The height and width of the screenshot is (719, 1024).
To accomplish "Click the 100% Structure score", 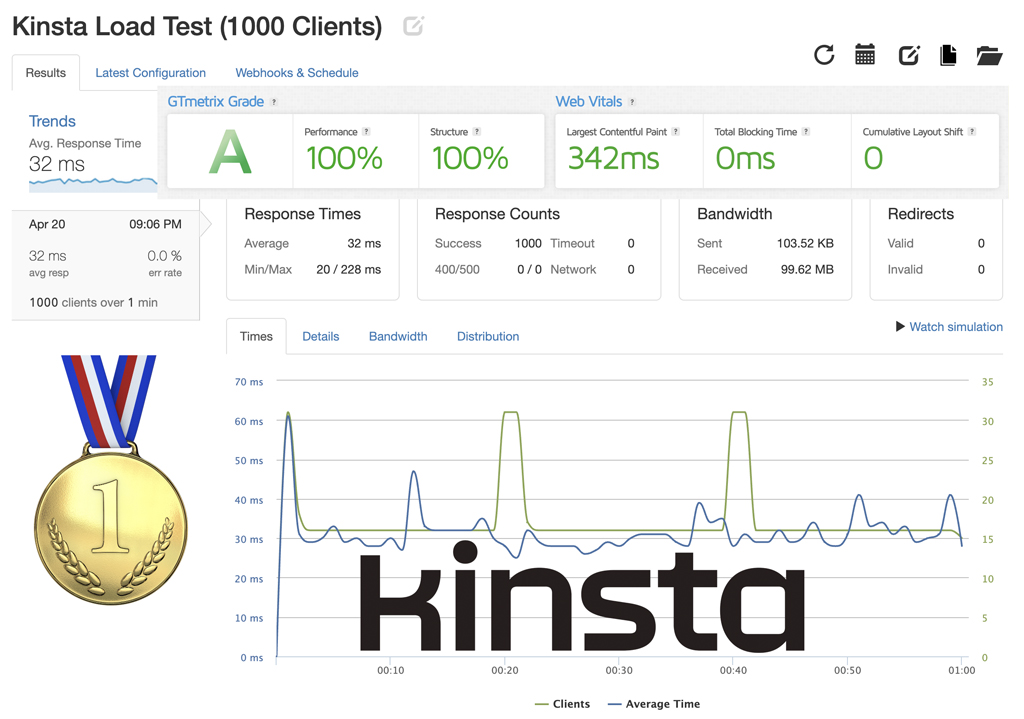I will (470, 158).
